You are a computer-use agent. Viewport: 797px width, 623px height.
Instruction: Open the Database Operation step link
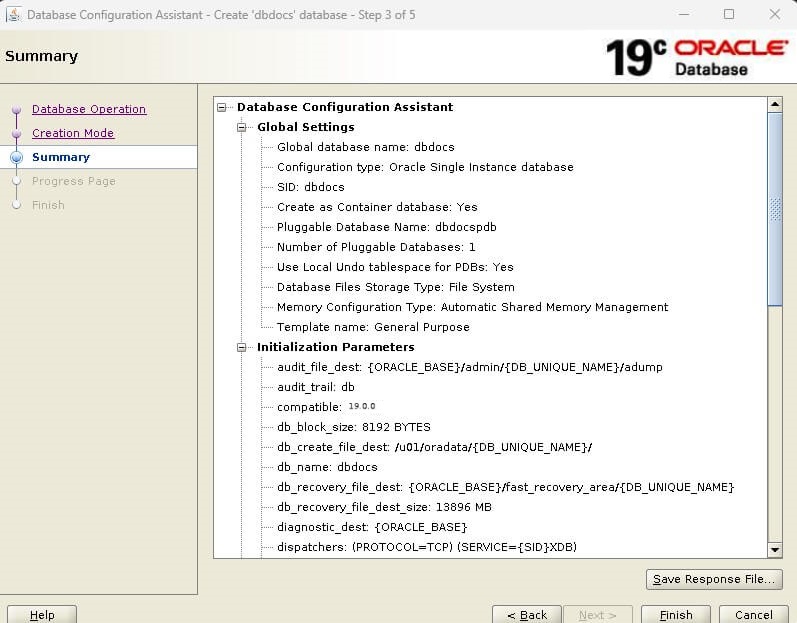tap(89, 109)
